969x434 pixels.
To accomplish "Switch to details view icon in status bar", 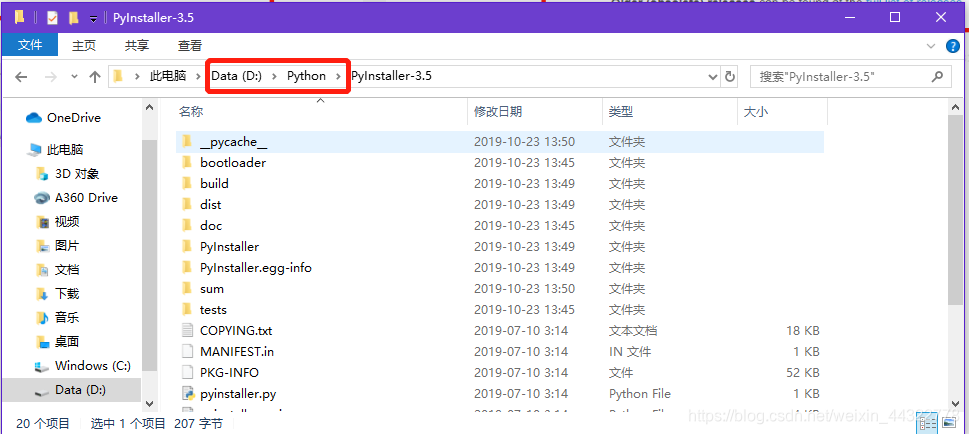I will pos(926,423).
